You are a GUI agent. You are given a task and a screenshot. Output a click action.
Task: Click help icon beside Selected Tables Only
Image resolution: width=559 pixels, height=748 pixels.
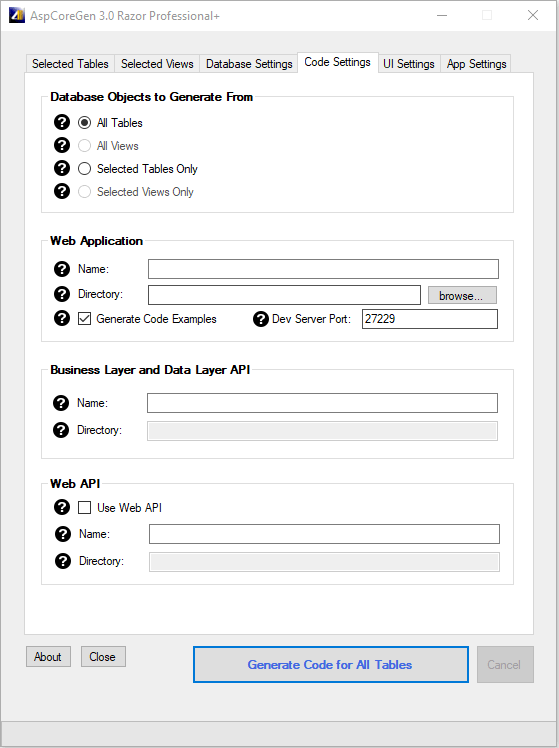[x=62, y=168]
